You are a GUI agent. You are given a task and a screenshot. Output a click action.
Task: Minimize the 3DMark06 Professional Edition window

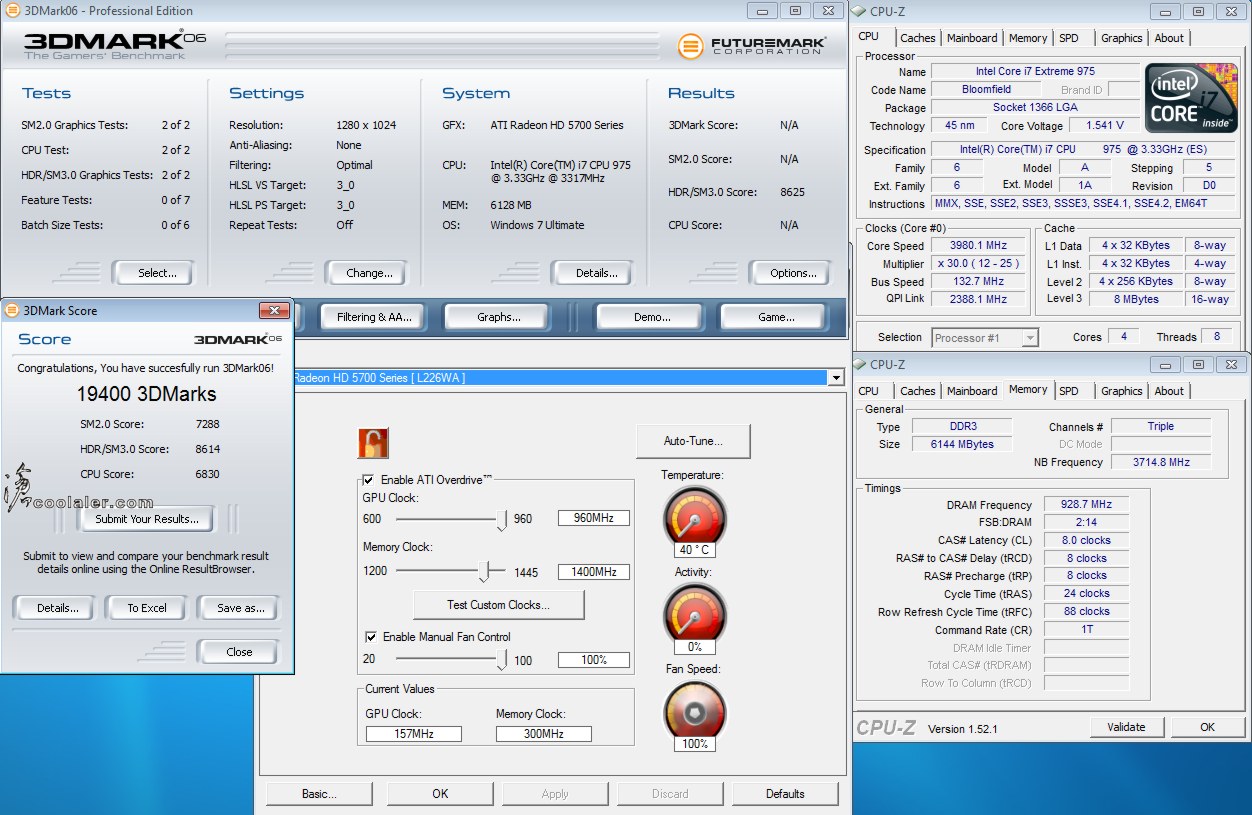(764, 10)
